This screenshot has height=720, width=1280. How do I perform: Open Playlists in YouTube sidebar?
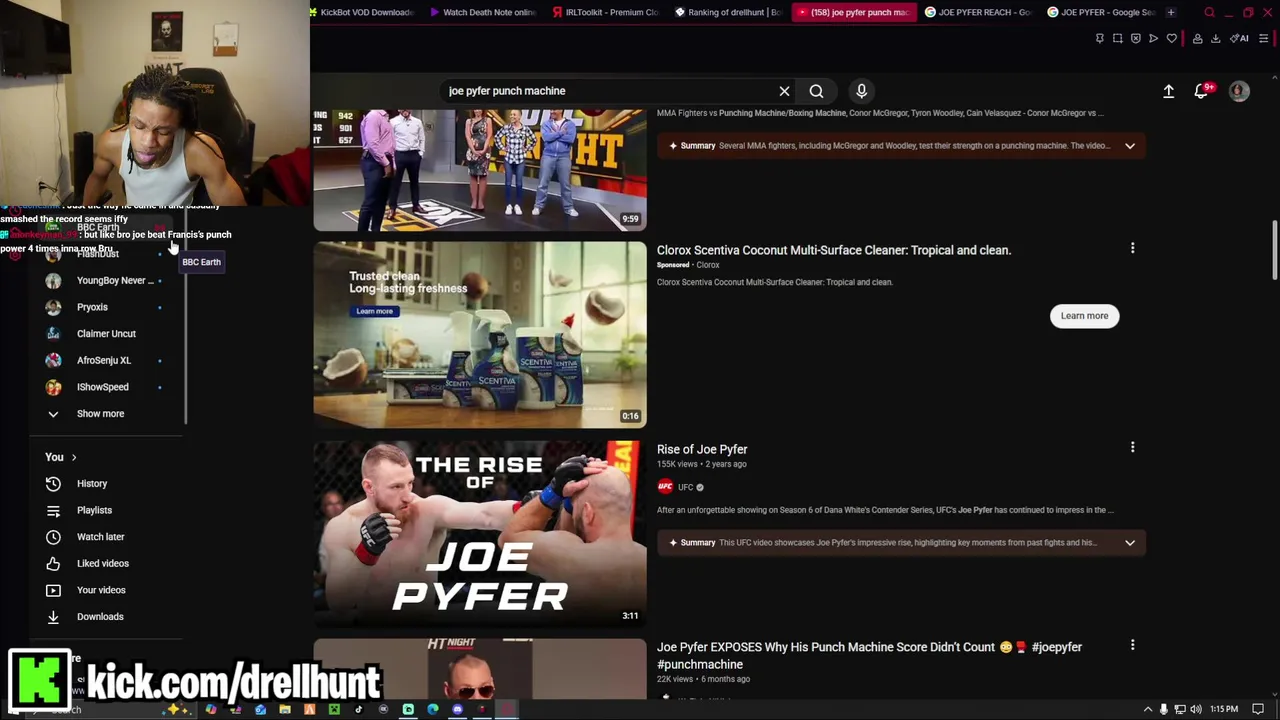tap(94, 510)
